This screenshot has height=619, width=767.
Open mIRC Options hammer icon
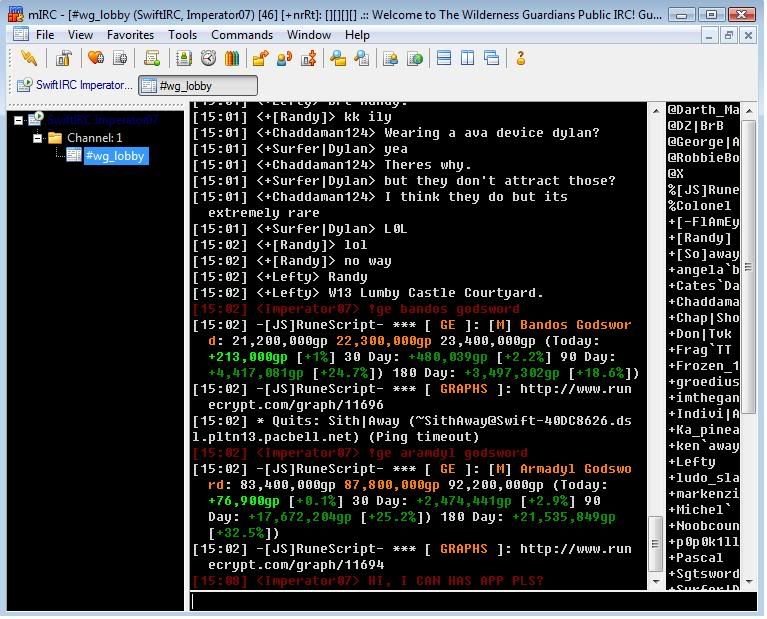tap(63, 58)
